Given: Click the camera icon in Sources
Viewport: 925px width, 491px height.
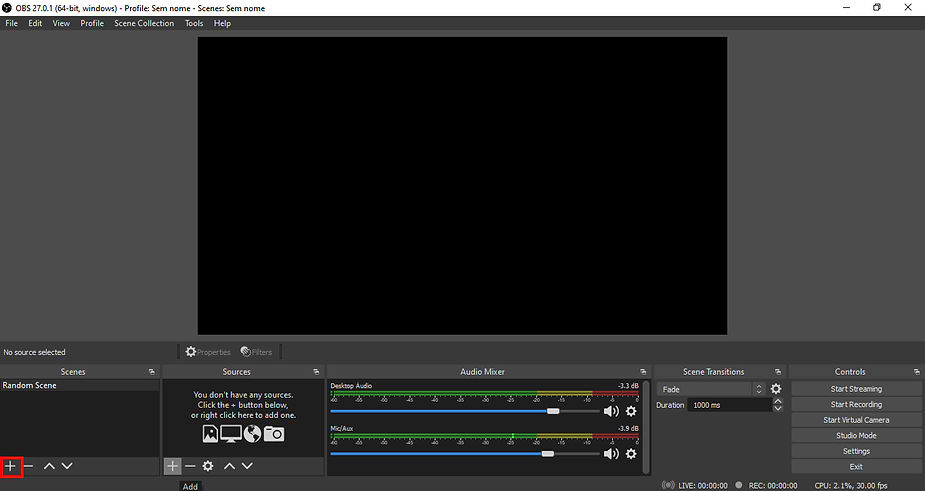Looking at the screenshot, I should 274,434.
